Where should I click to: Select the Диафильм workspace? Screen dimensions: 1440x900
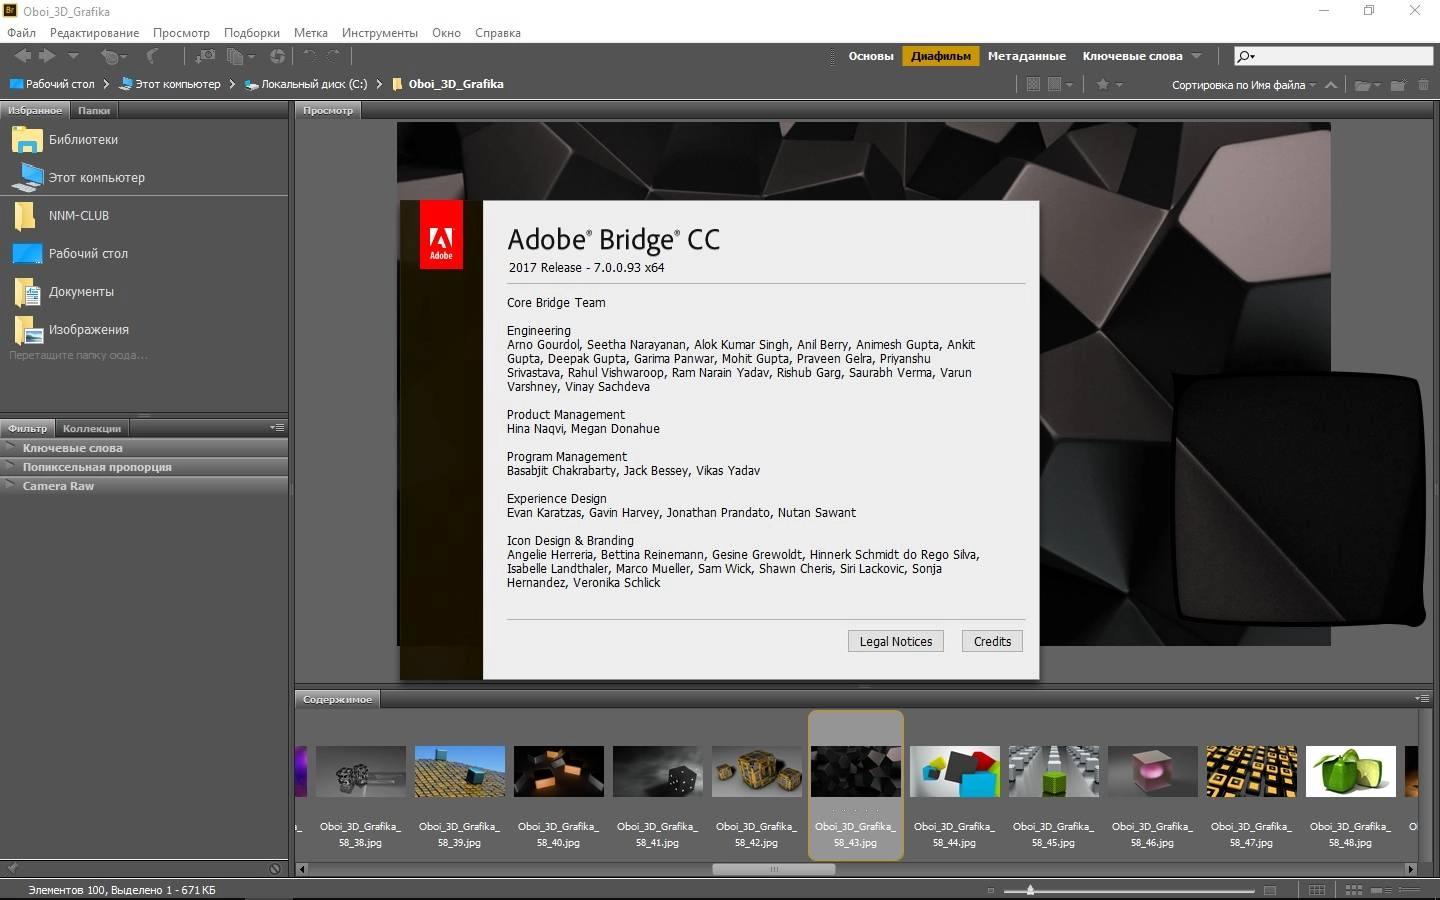click(940, 56)
